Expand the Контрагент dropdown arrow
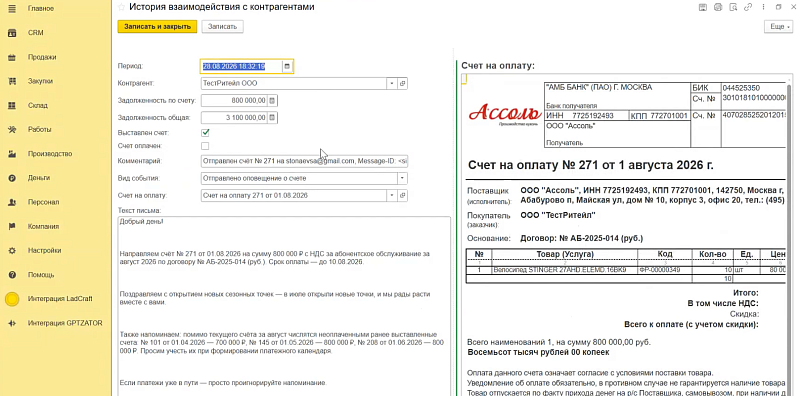This screenshot has height=396, width=800. coord(392,83)
